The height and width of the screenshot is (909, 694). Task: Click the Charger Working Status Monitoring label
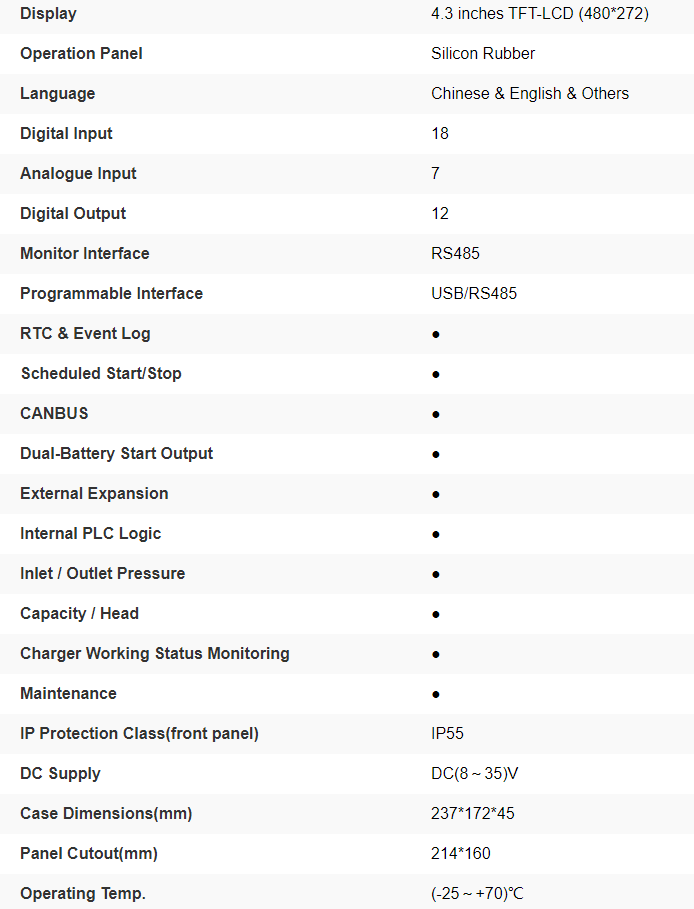click(155, 654)
